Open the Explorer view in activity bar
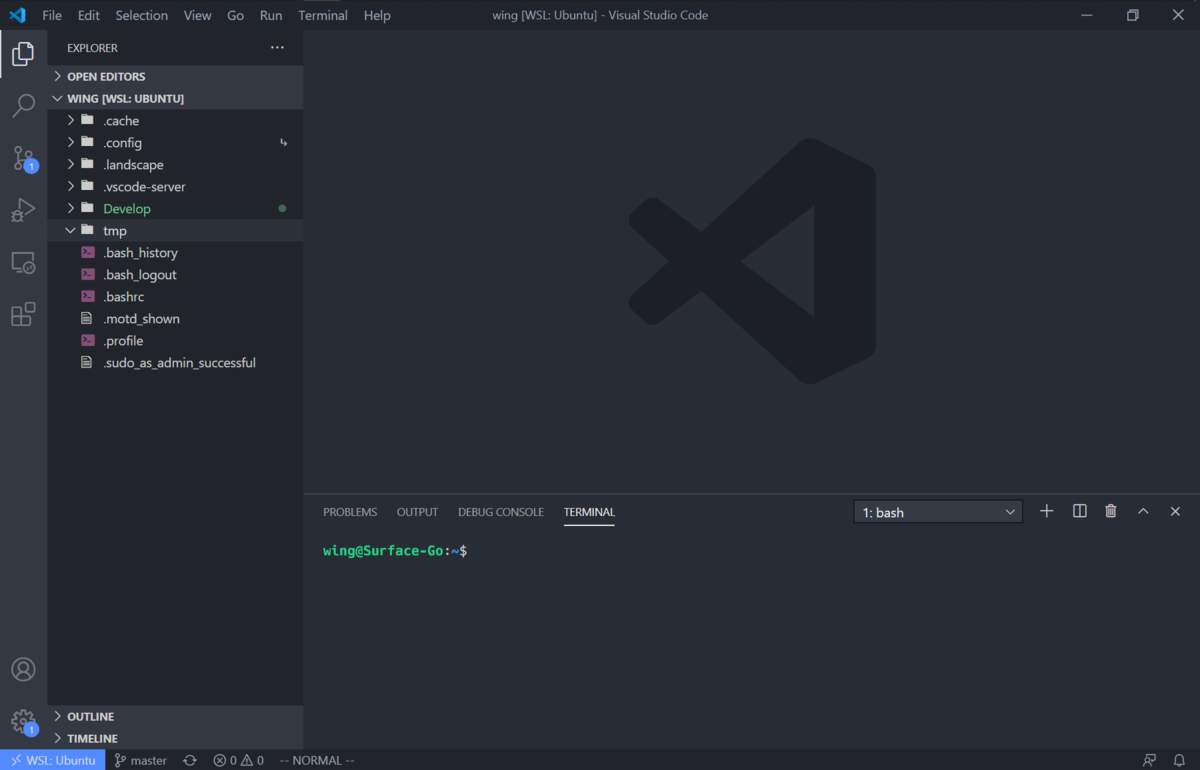This screenshot has width=1200, height=770. point(23,53)
